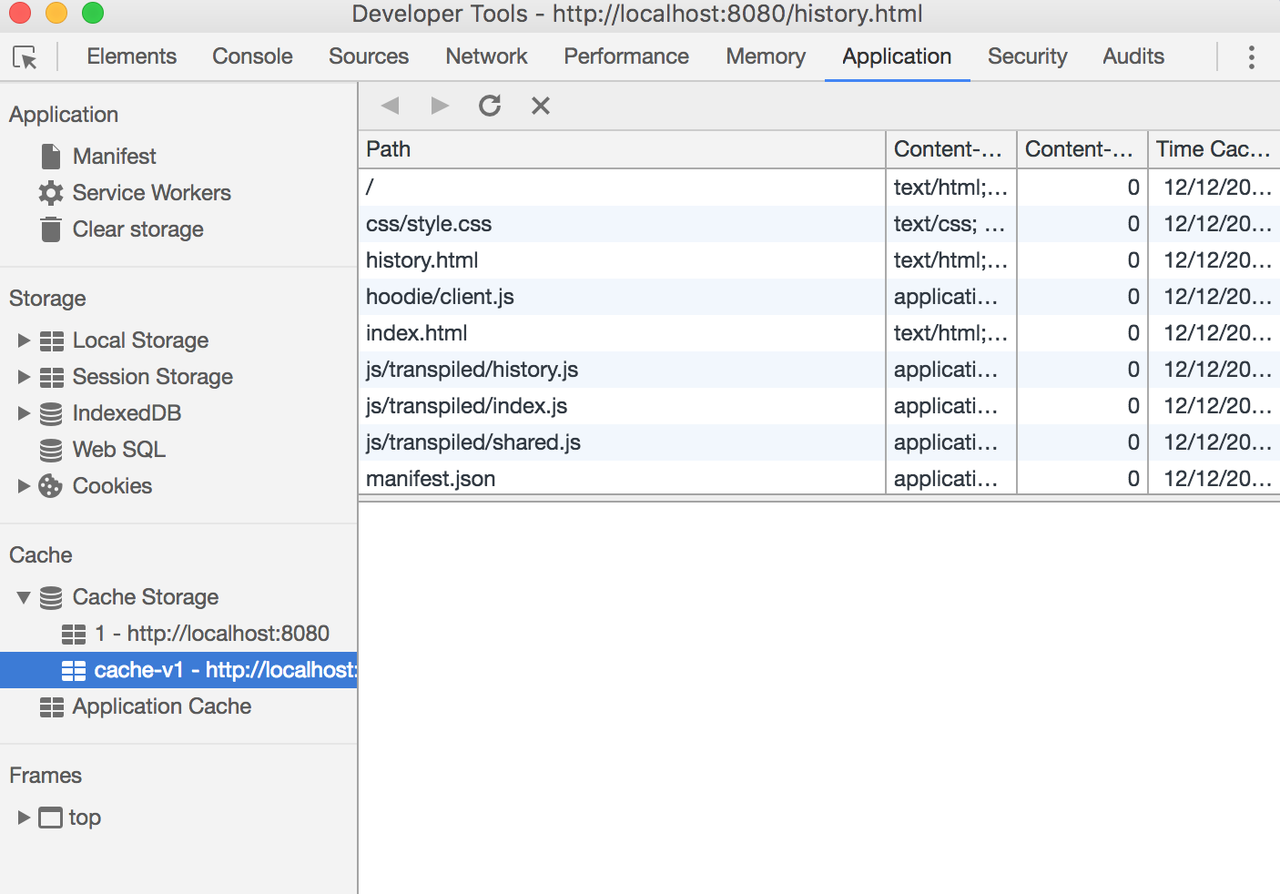The image size is (1280, 894).
Task: Click grid icon of cache-v1 entry
Action: click(74, 670)
